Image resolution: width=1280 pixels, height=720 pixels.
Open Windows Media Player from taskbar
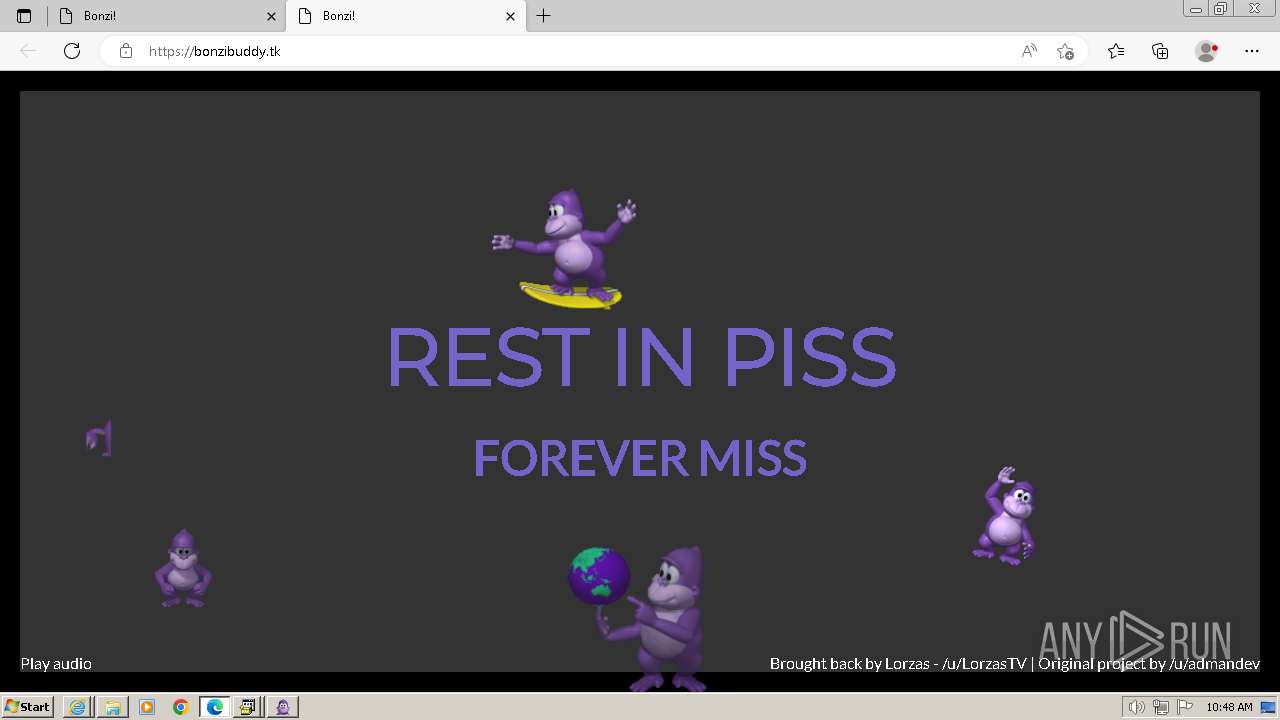tap(147, 707)
